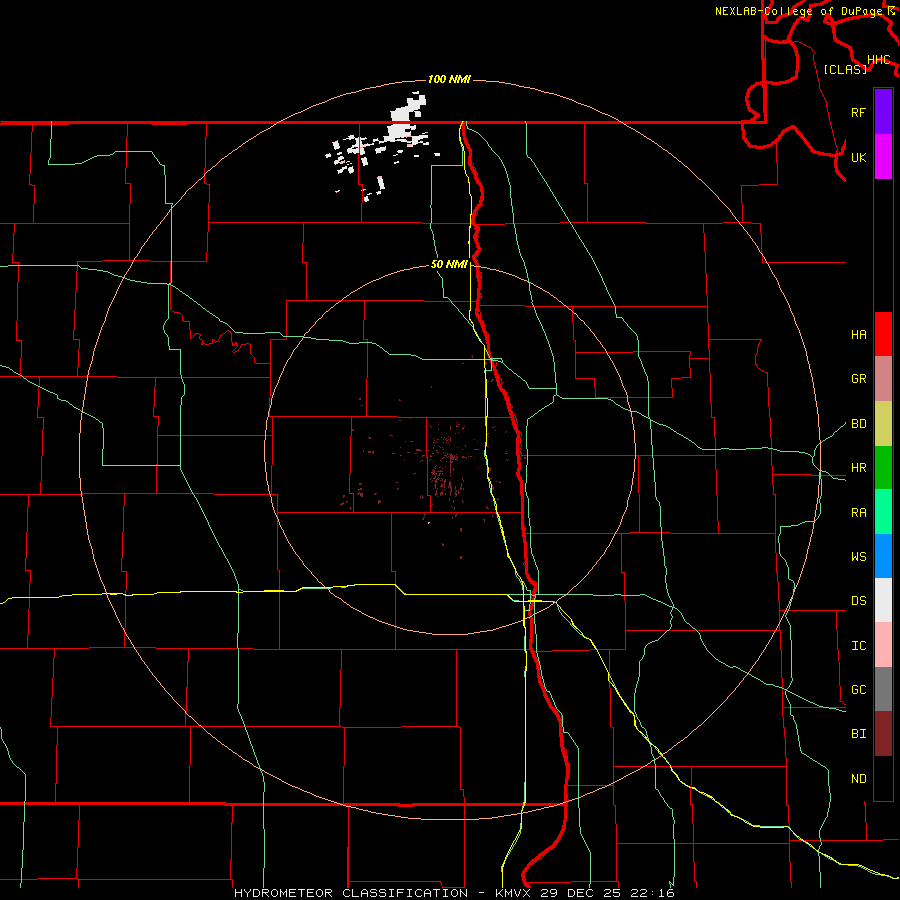Click the BI legend label
900x900 pixels.
point(858,734)
